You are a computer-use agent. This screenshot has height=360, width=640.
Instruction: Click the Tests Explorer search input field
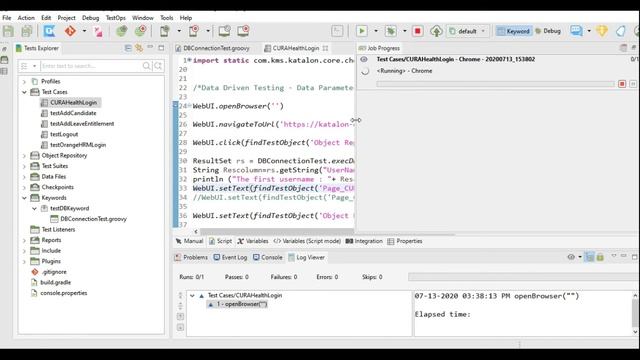pos(91,66)
